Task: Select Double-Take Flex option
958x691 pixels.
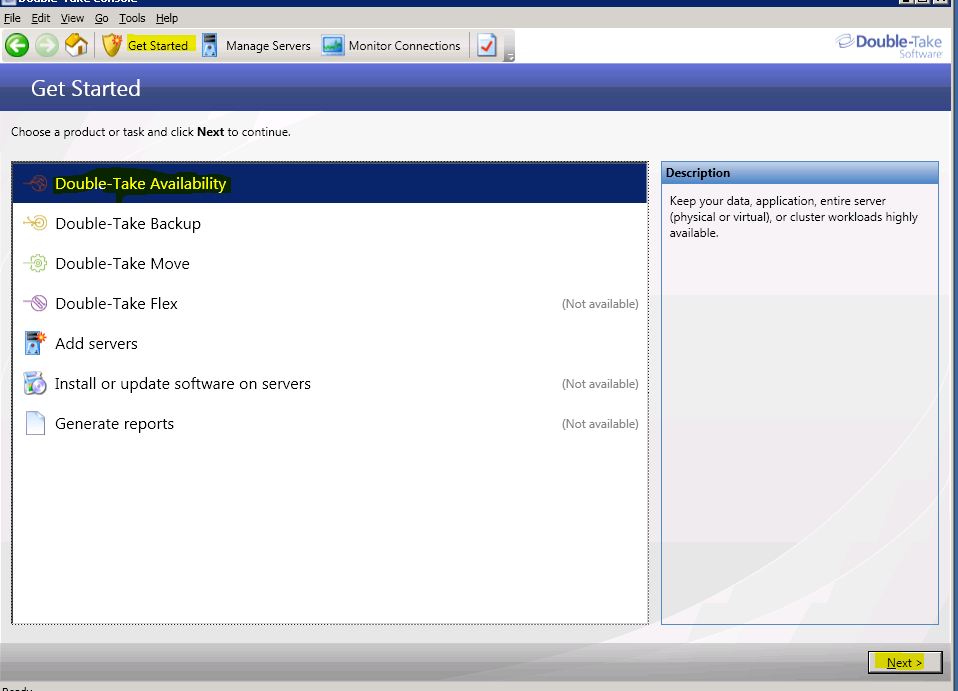Action: tap(330, 304)
